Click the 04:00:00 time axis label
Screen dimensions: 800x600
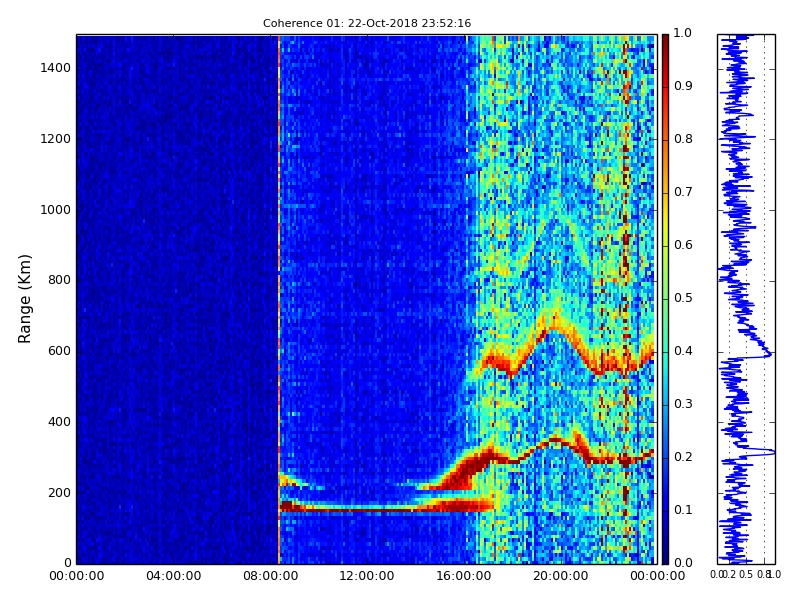point(173,576)
